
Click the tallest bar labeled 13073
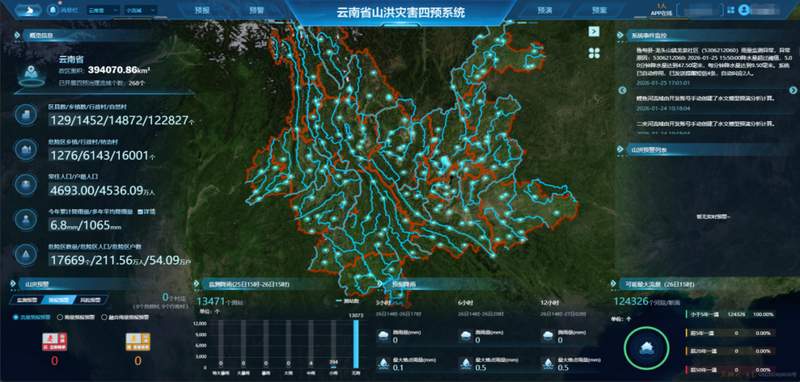coord(356,343)
